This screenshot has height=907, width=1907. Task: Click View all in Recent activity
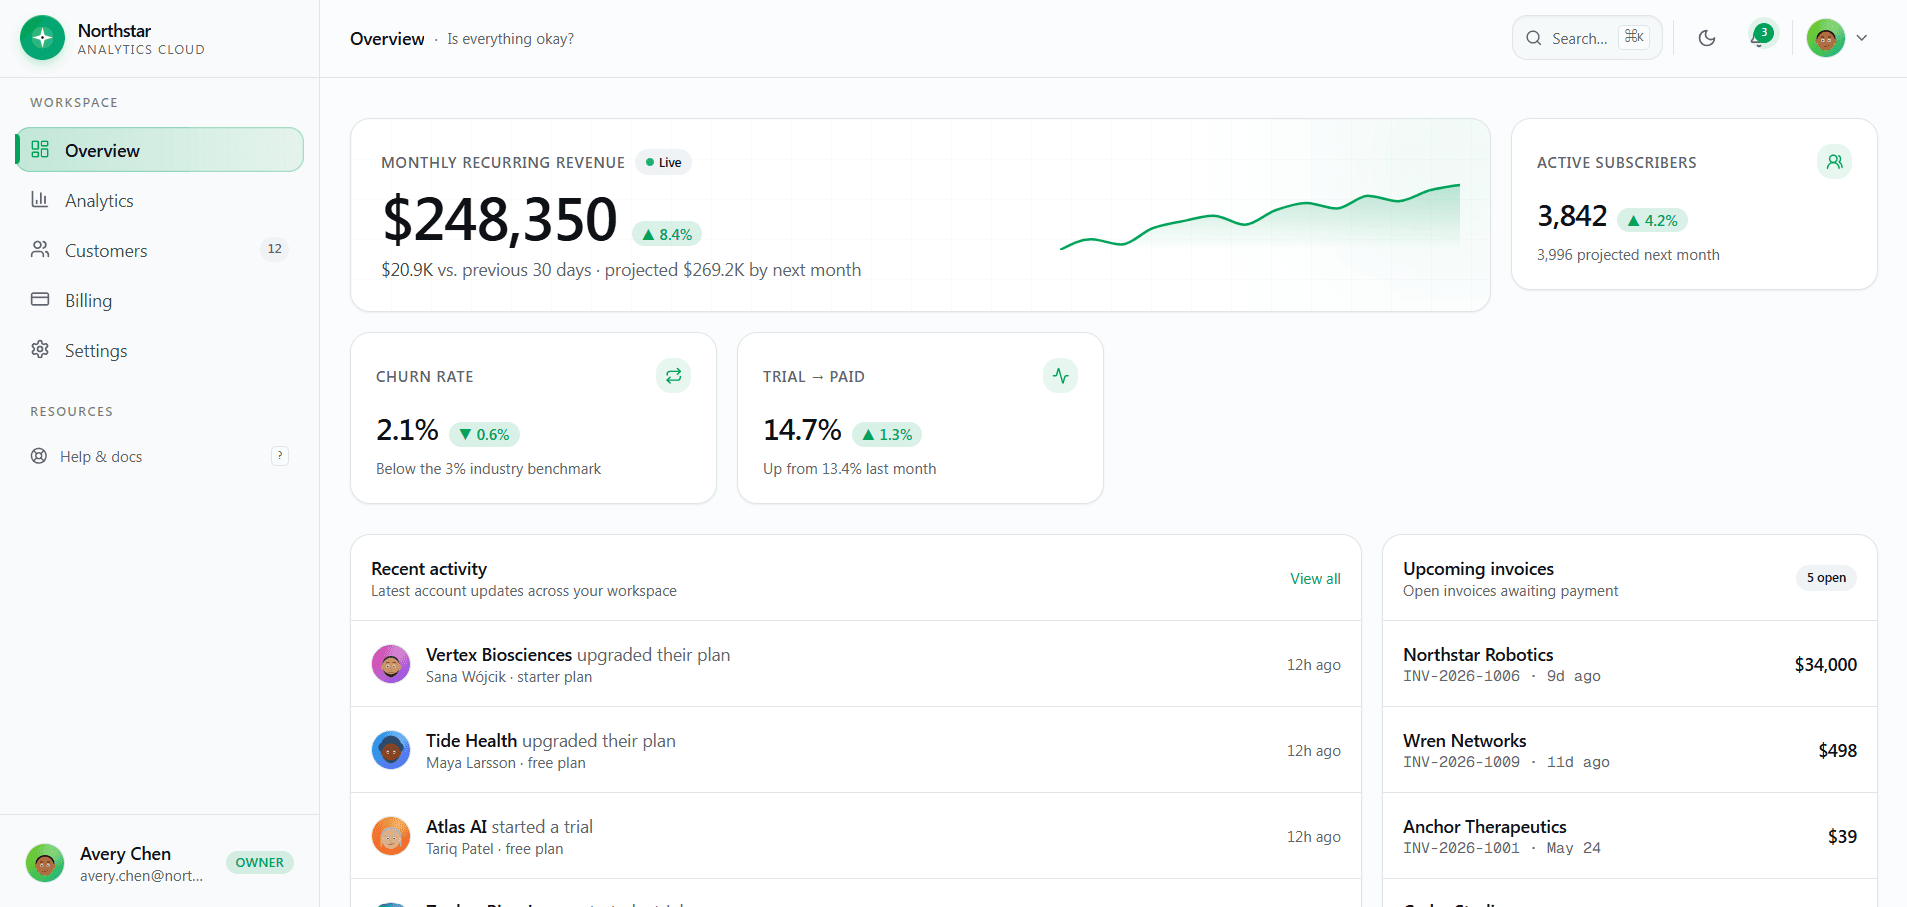(1315, 578)
